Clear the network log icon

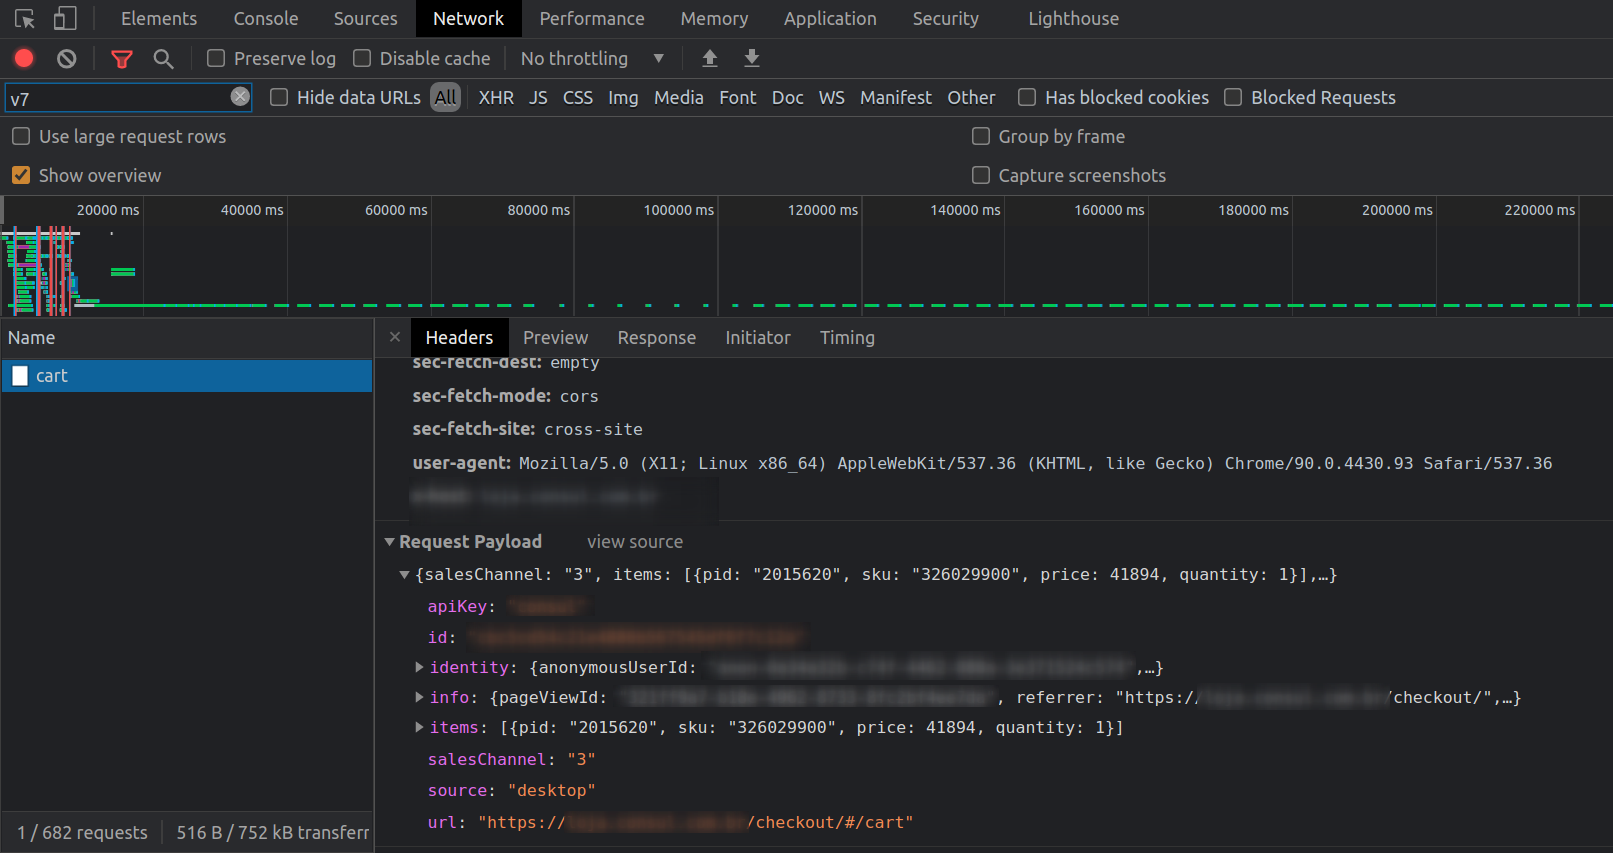click(x=67, y=59)
